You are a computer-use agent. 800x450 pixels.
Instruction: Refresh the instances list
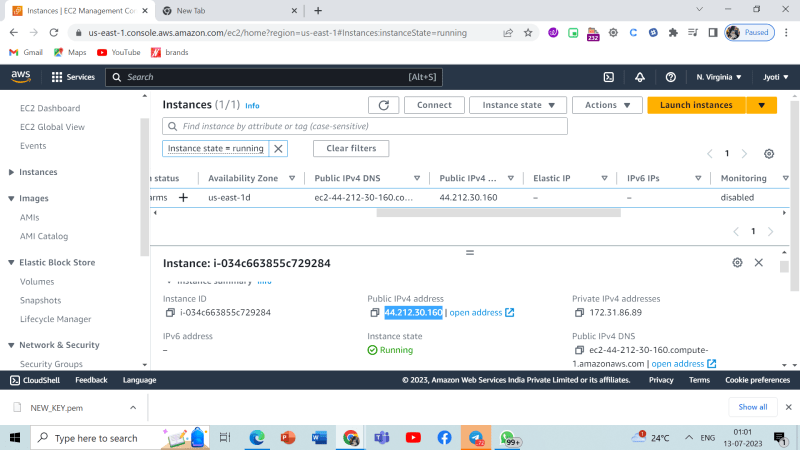[384, 105]
